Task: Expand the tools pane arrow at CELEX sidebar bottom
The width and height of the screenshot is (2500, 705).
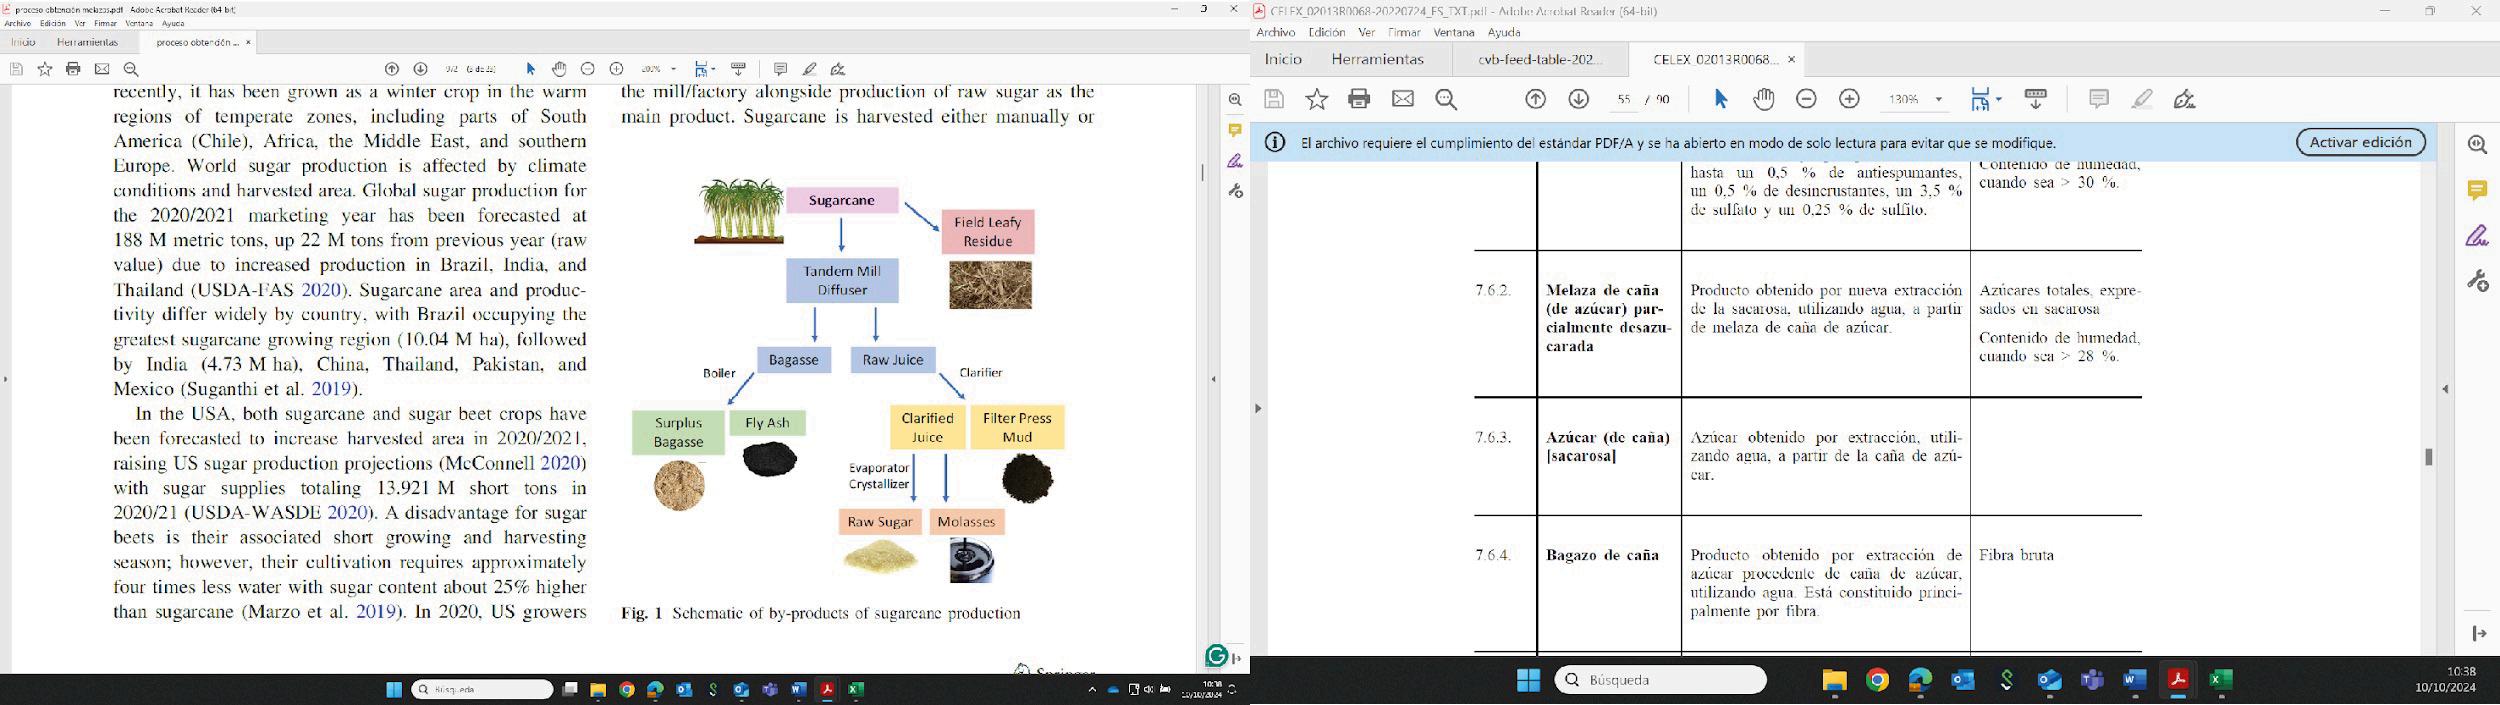Action: [x=2479, y=634]
